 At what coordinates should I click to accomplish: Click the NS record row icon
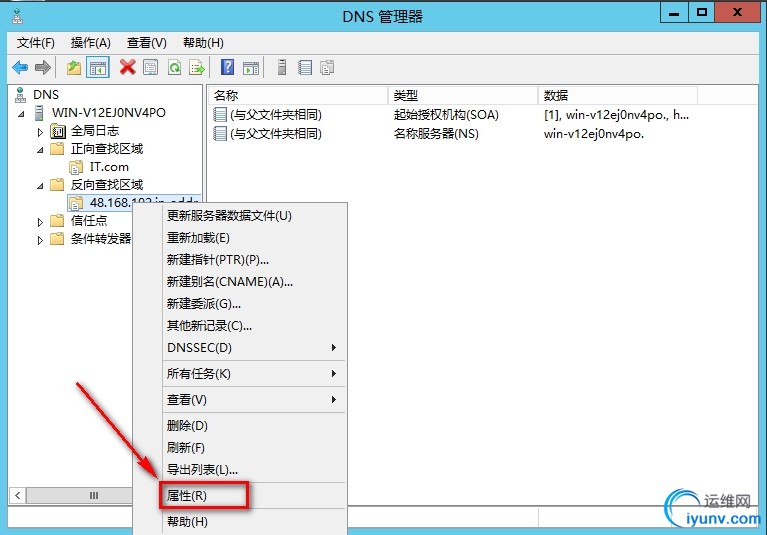[x=220, y=134]
